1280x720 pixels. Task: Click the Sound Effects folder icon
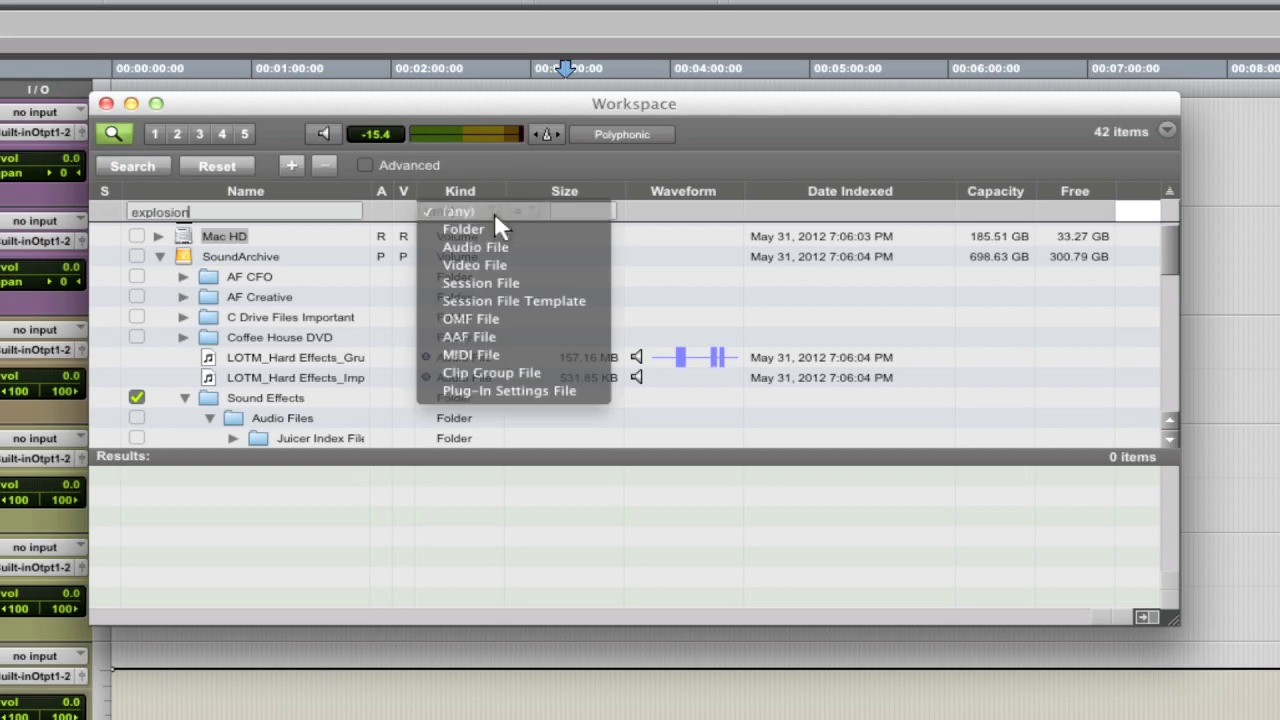[208, 398]
